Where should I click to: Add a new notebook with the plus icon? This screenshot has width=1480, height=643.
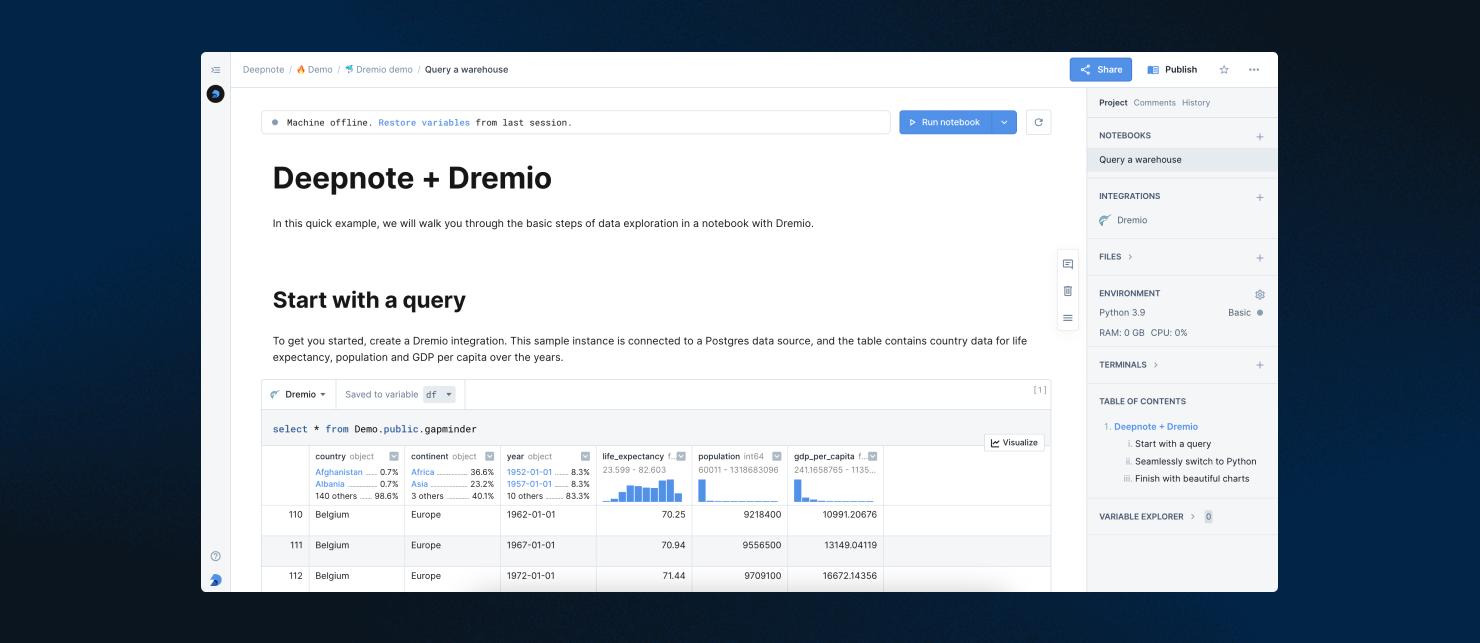click(1260, 136)
